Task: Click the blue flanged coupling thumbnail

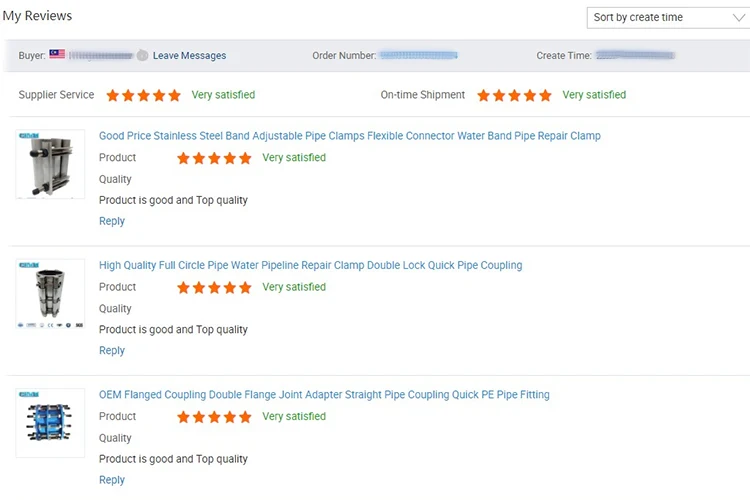Action: pos(51,423)
